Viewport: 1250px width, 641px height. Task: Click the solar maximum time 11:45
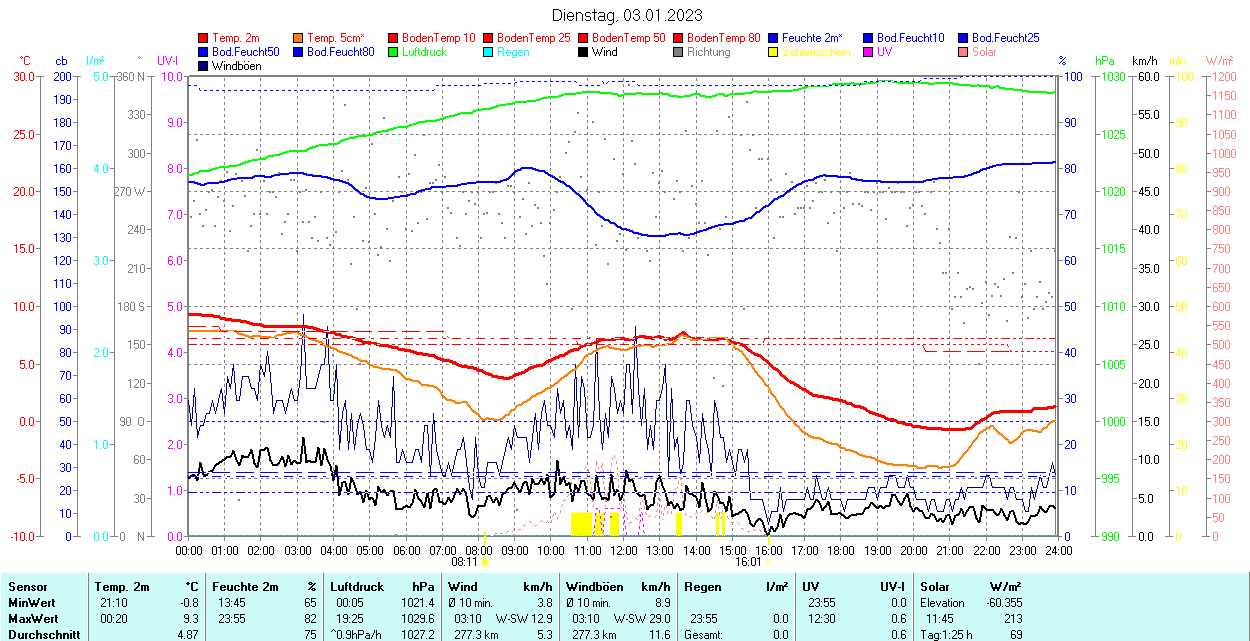pyautogui.click(x=940, y=619)
